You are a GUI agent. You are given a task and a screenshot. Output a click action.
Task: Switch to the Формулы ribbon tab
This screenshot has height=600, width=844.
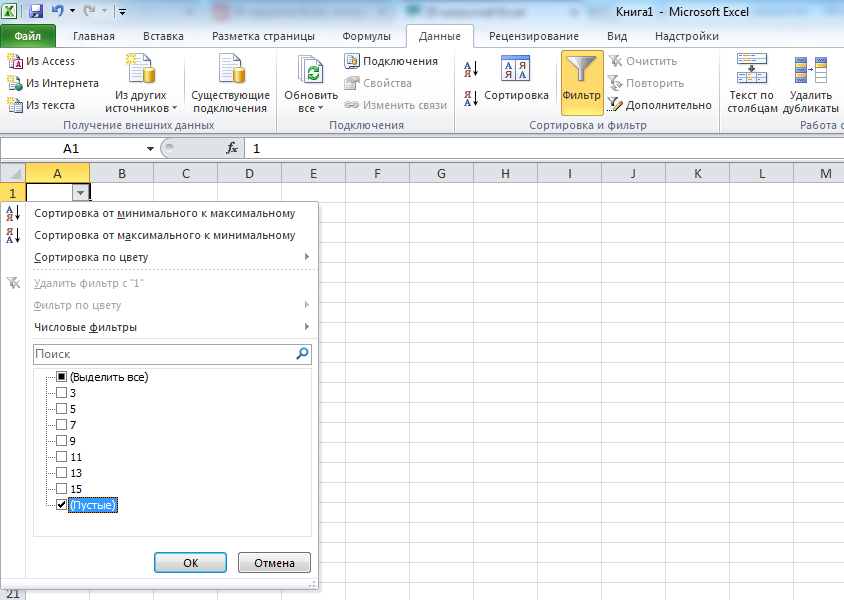pyautogui.click(x=367, y=36)
